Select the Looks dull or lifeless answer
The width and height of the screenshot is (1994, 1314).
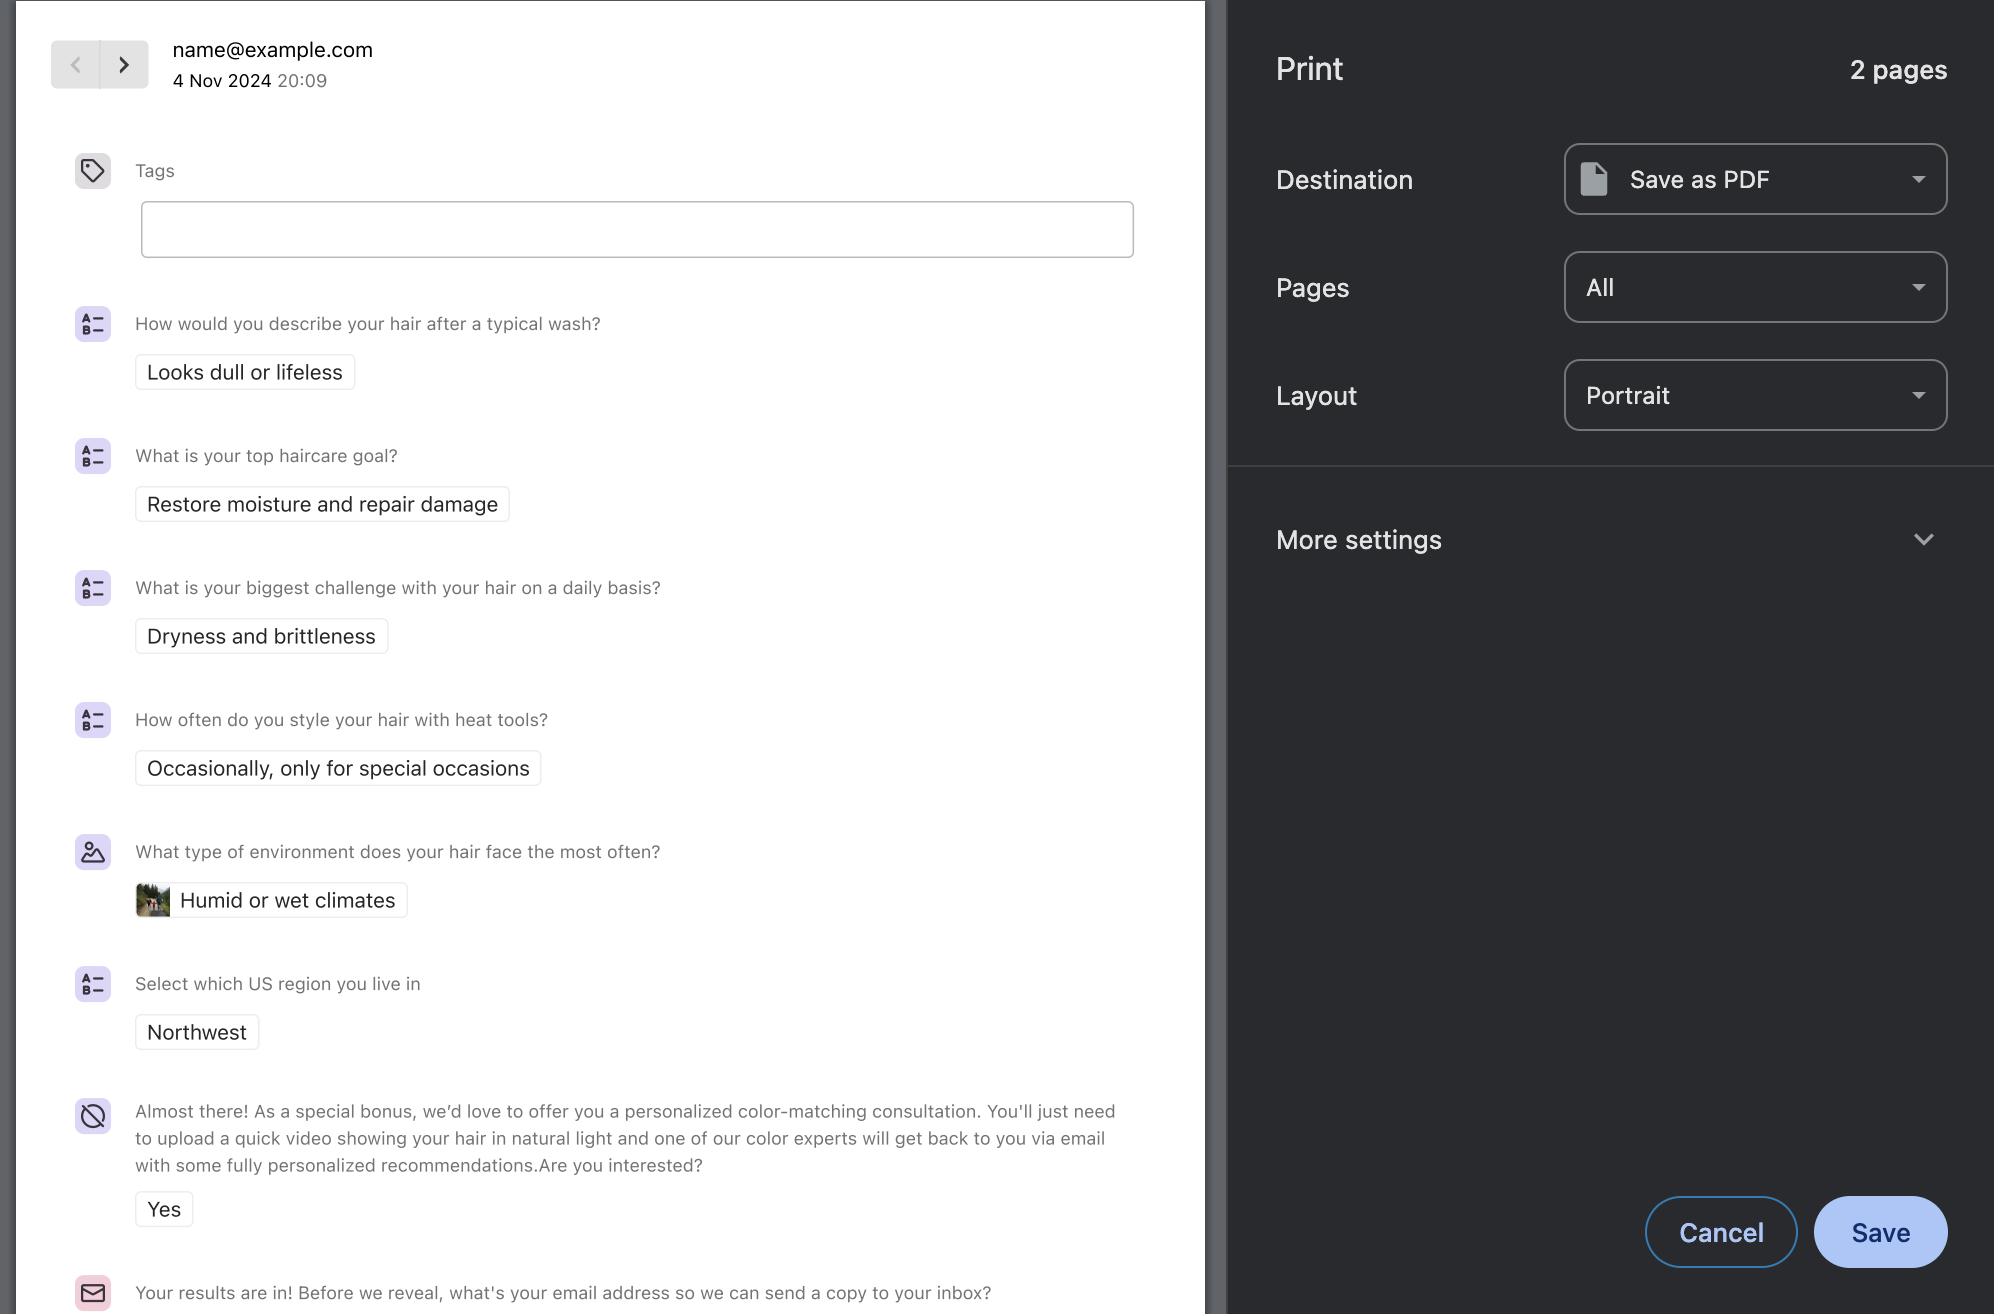pos(245,372)
